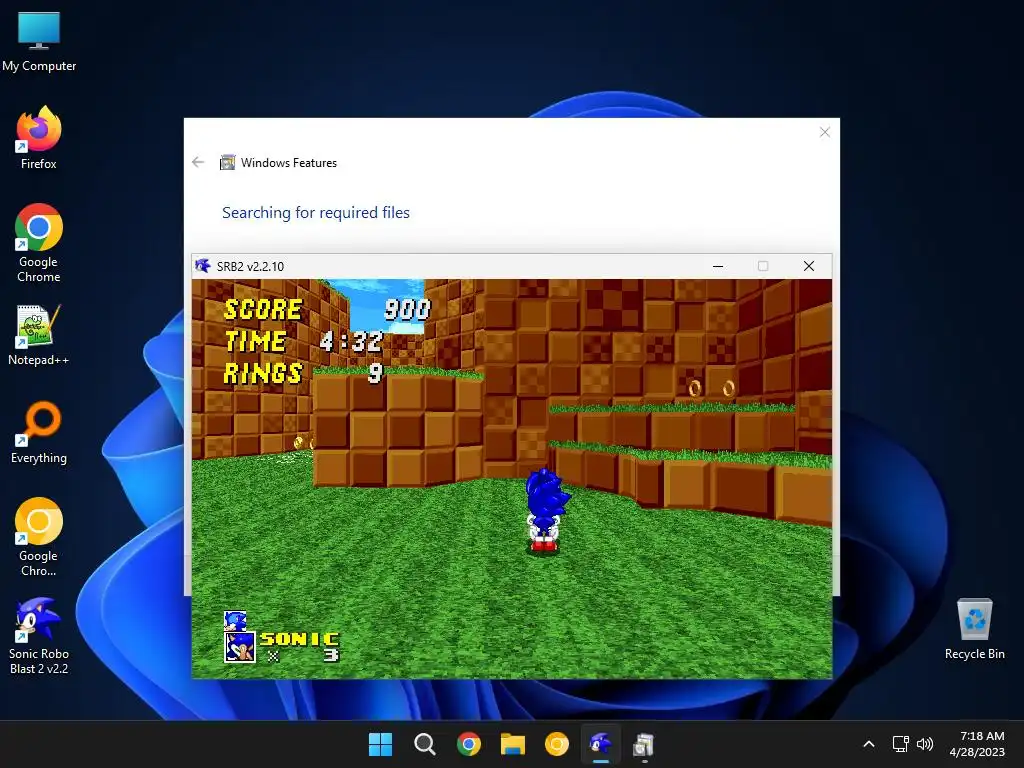This screenshot has height=768, width=1024.
Task: Click the TIME value 4:32
Action: 351,341
